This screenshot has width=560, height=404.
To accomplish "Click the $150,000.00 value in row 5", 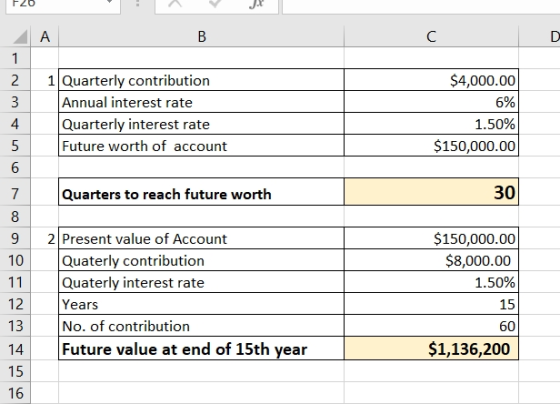I will pyautogui.click(x=431, y=146).
